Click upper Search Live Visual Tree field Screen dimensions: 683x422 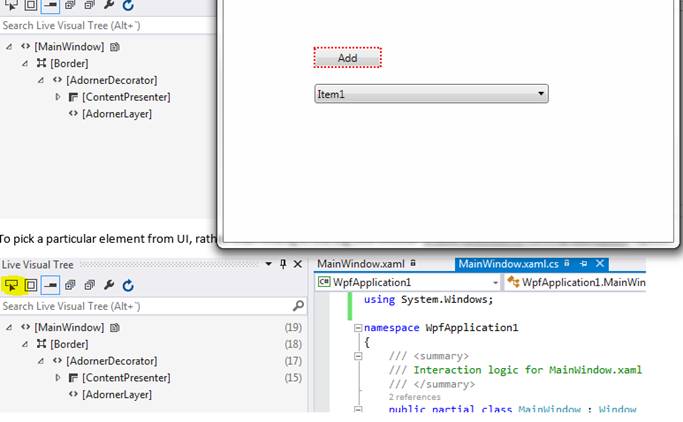point(108,25)
